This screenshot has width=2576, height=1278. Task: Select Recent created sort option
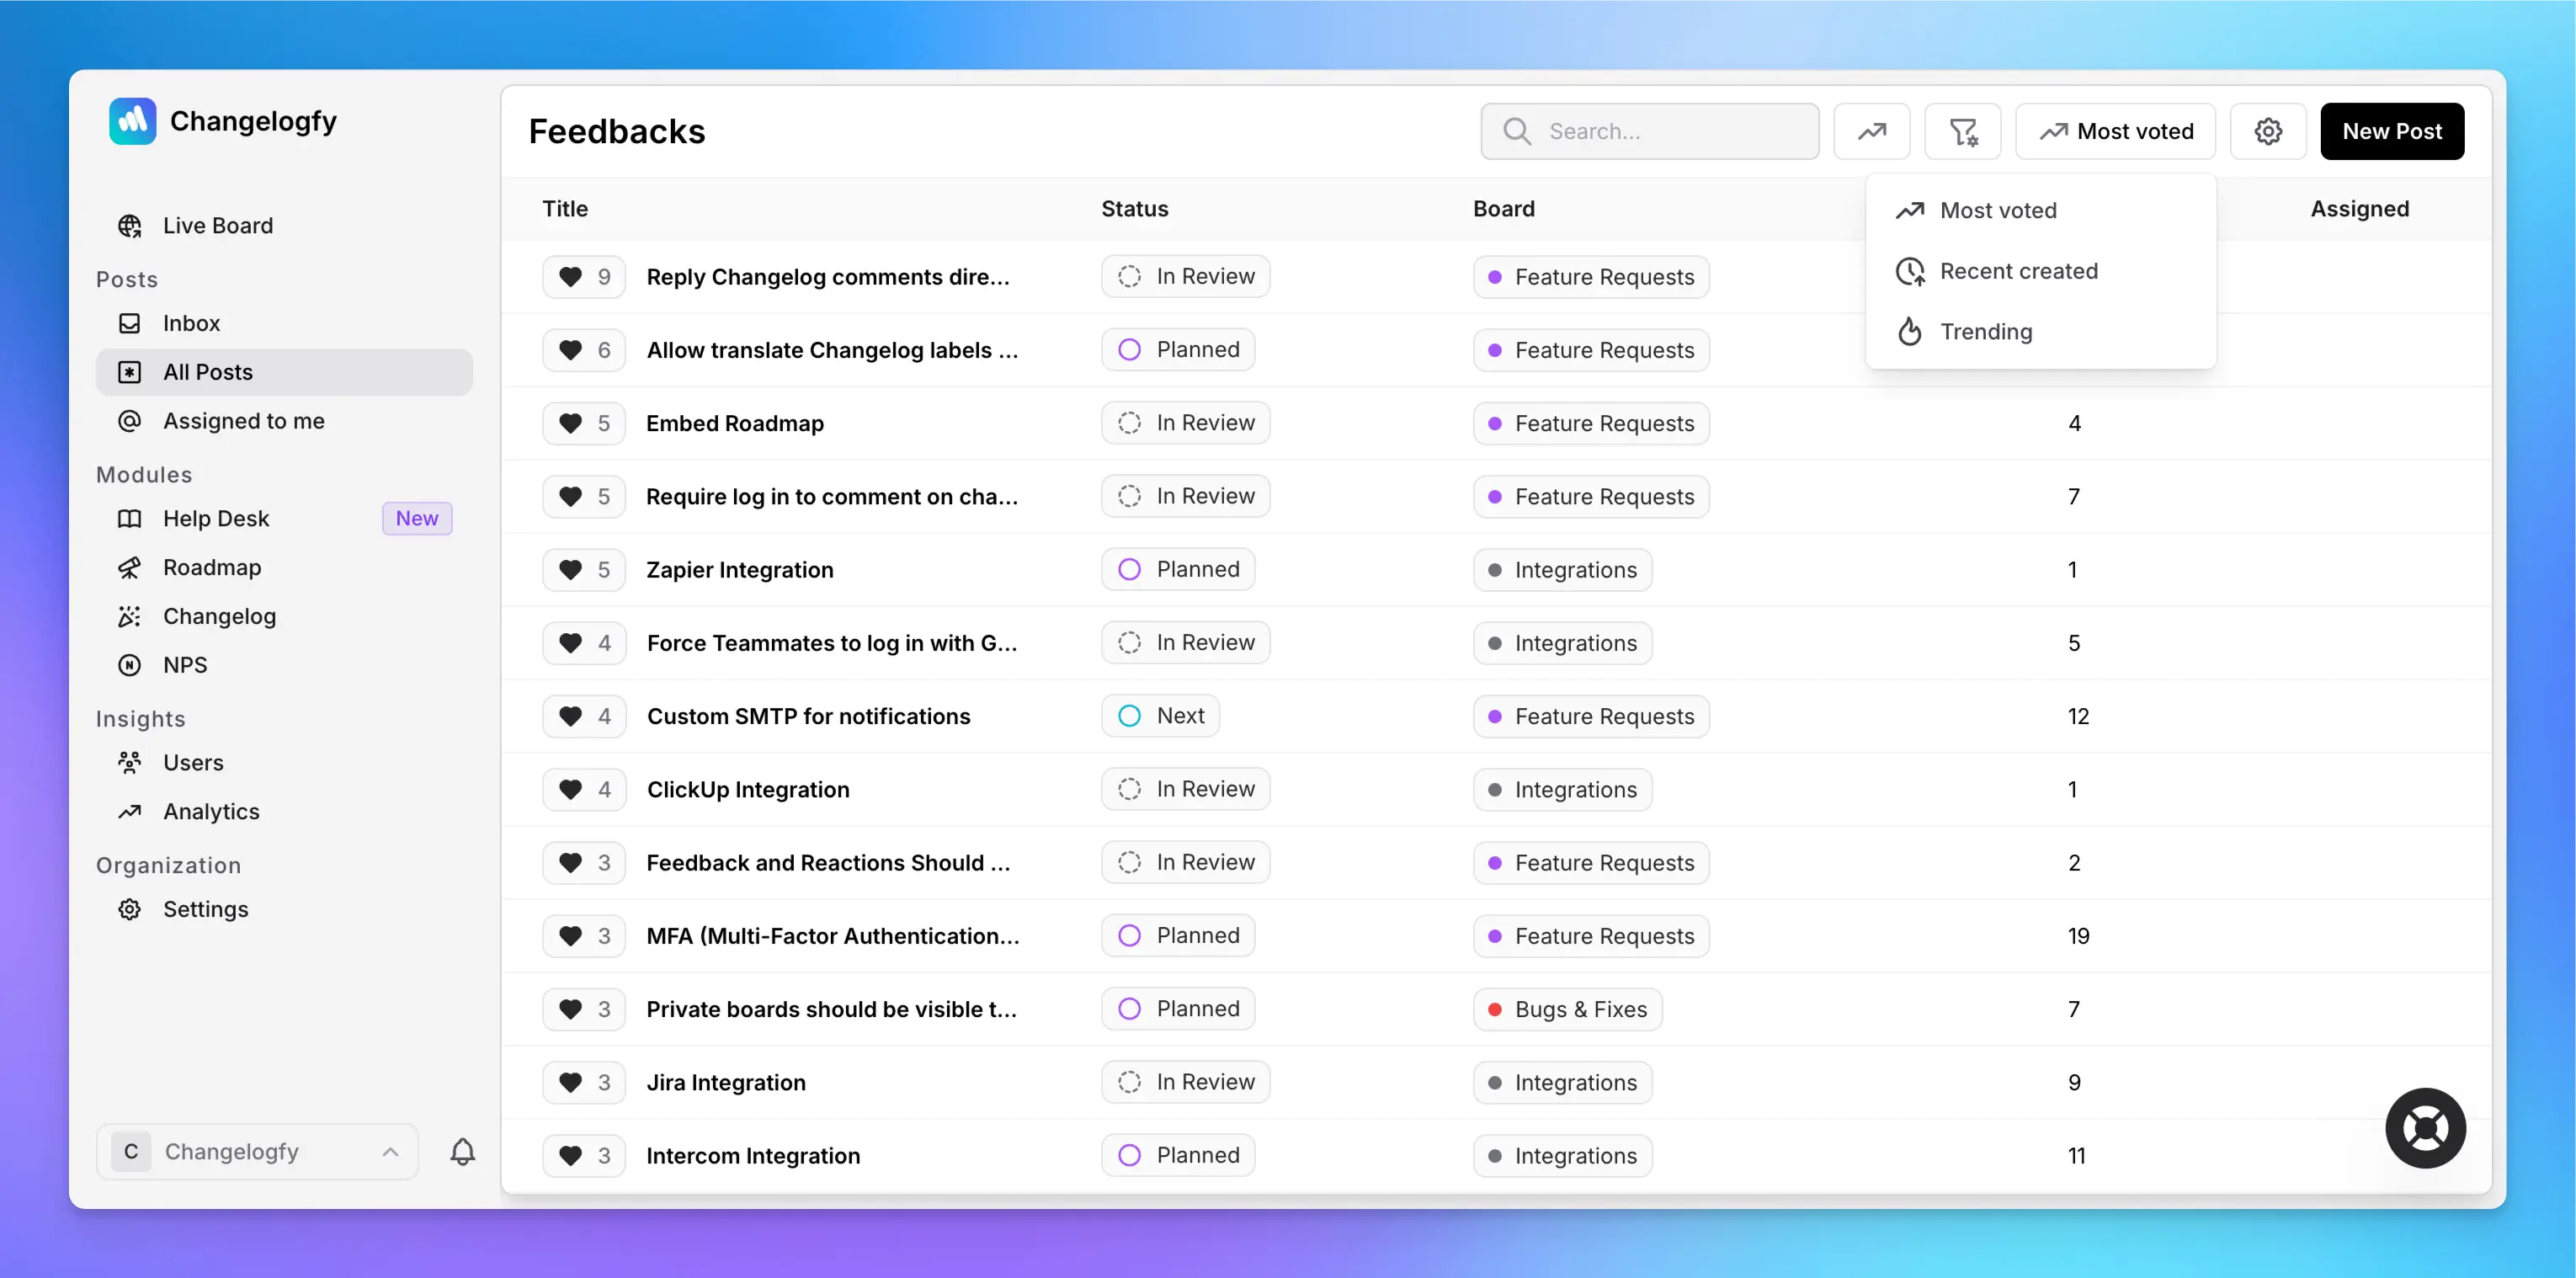[2017, 269]
